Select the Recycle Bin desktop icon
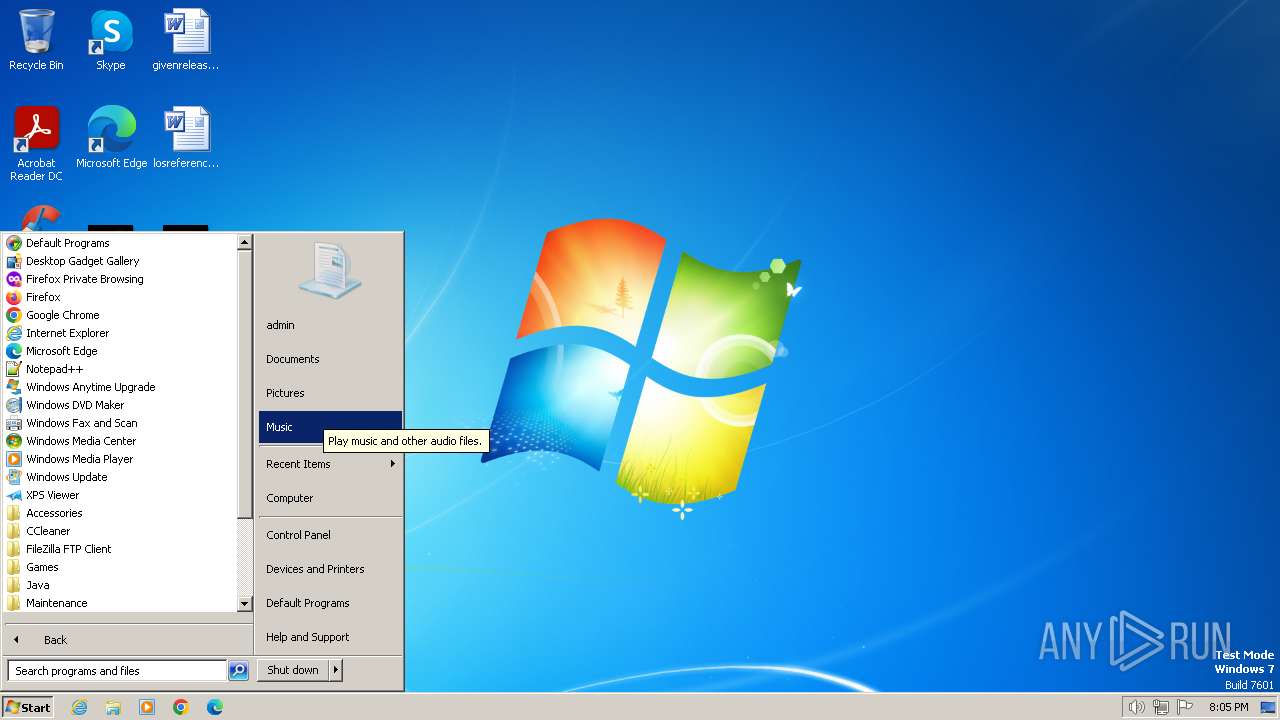The width and height of the screenshot is (1280, 720). 36,41
